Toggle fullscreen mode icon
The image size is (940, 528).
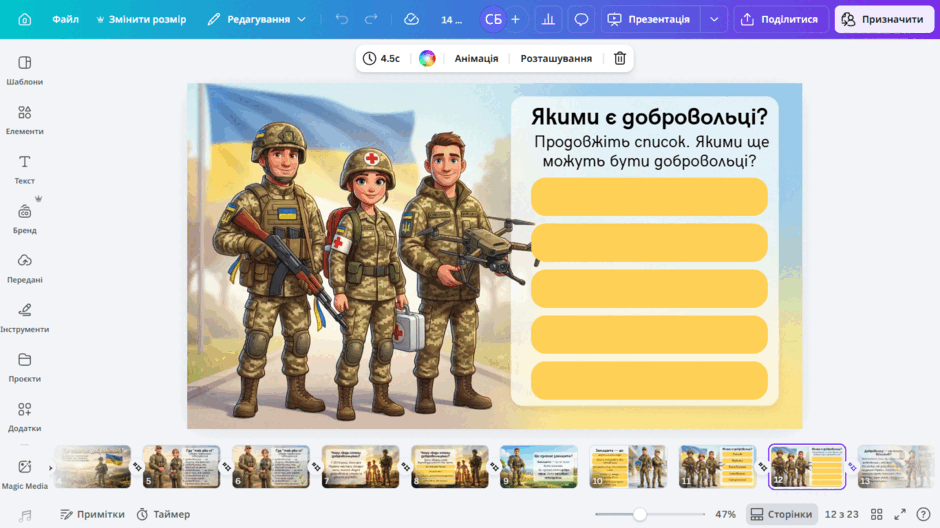point(900,514)
